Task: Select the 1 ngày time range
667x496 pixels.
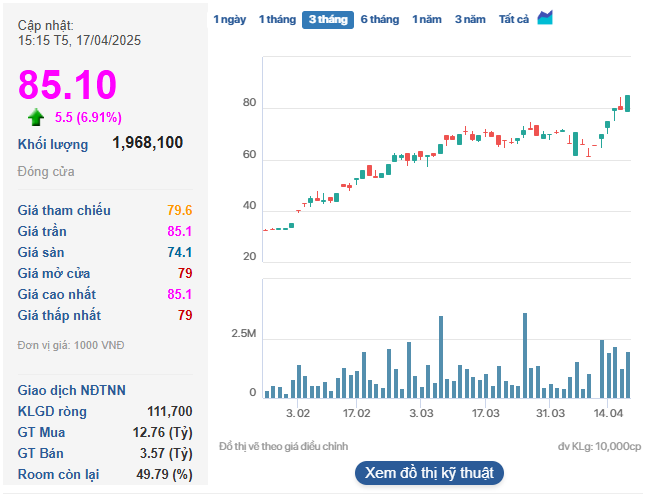Action: (228, 19)
